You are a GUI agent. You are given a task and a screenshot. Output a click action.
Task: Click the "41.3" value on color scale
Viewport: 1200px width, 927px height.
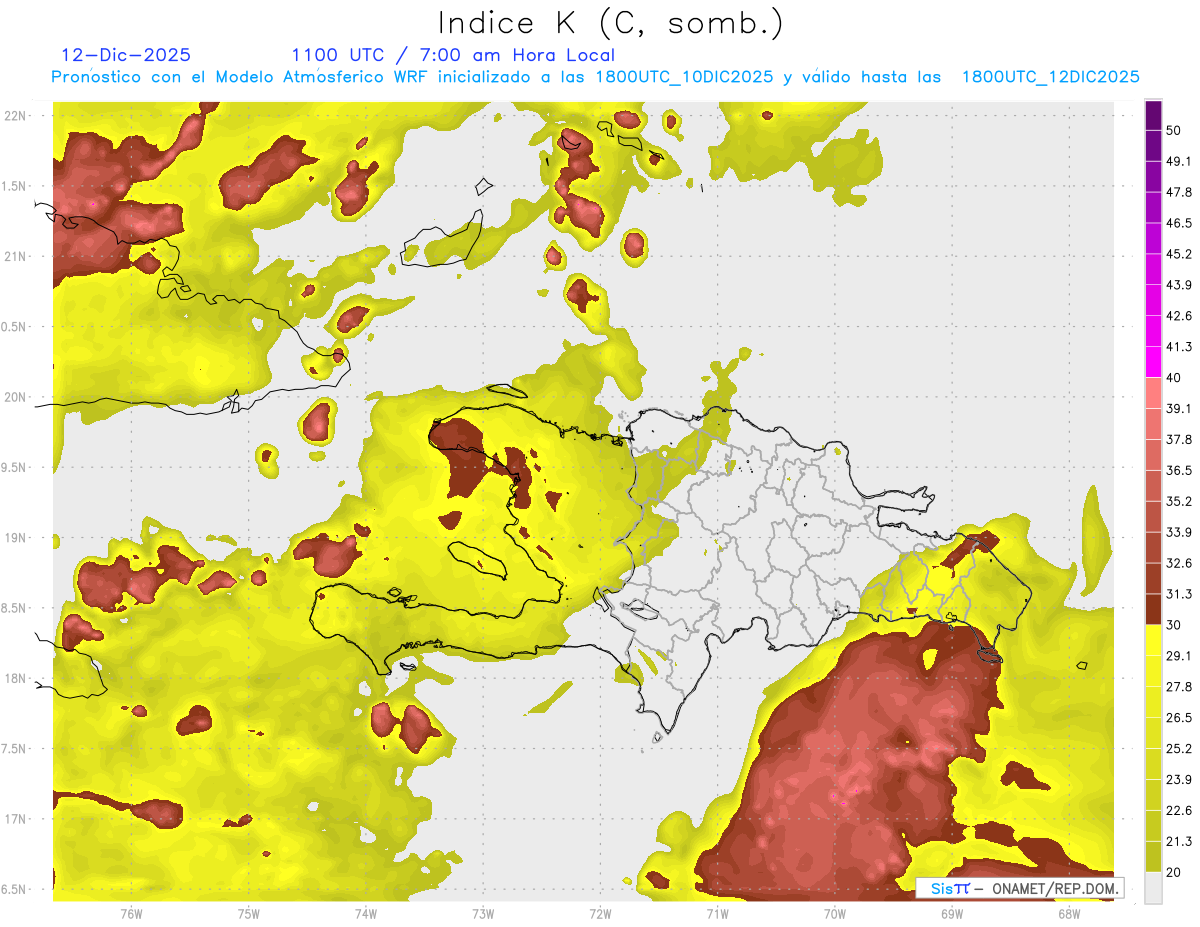[x=1179, y=347]
